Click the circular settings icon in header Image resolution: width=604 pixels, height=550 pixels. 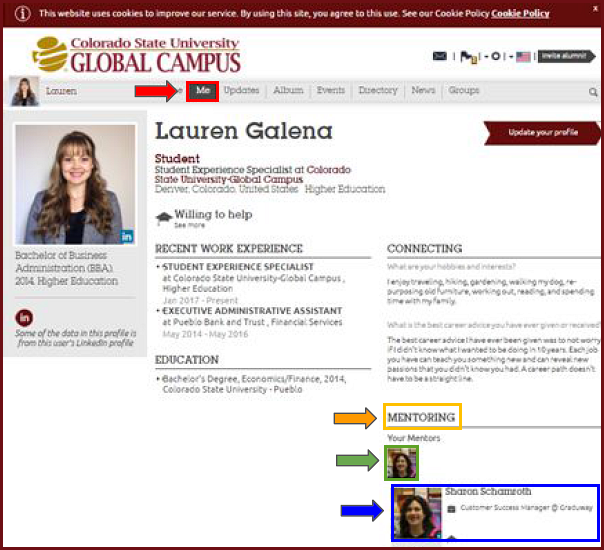coord(496,57)
